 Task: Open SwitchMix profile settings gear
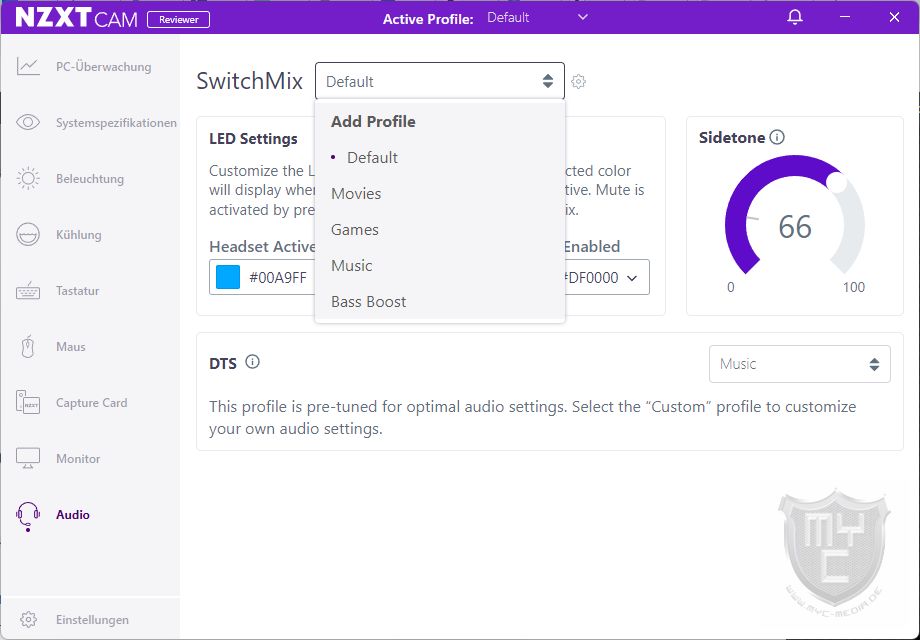click(x=579, y=82)
